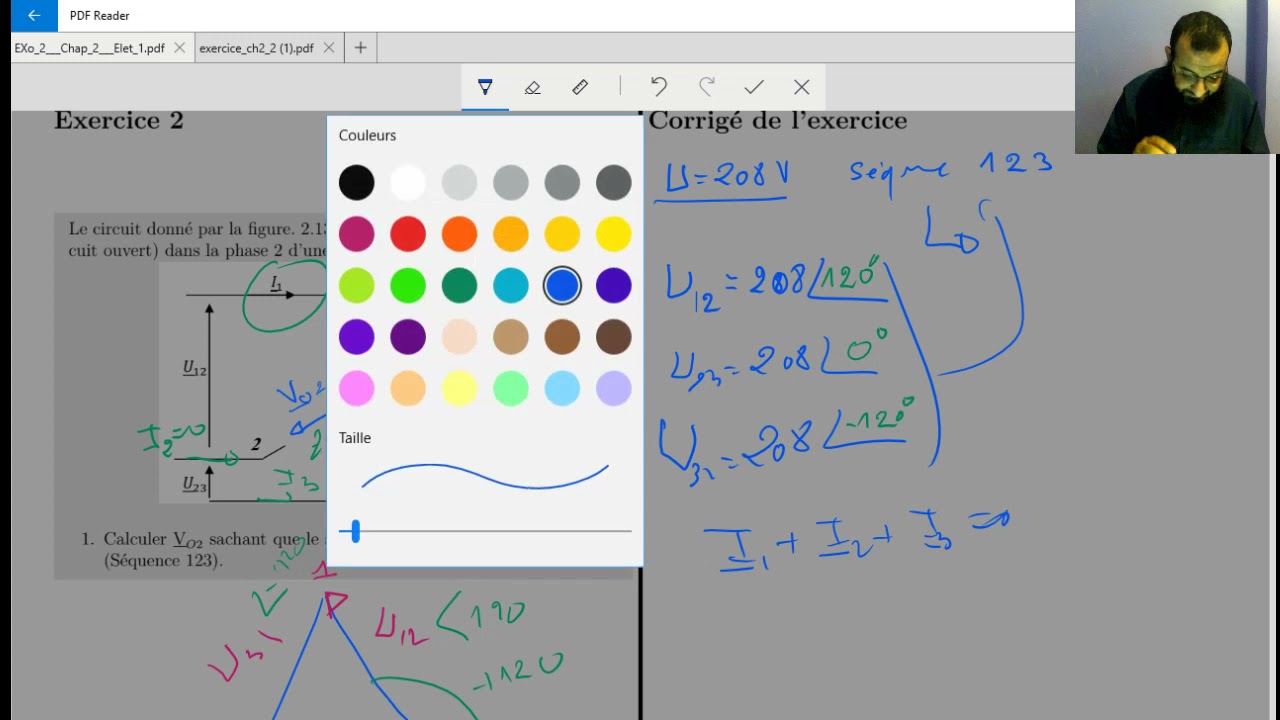
Task: Click the redo arrow icon
Action: 707,87
